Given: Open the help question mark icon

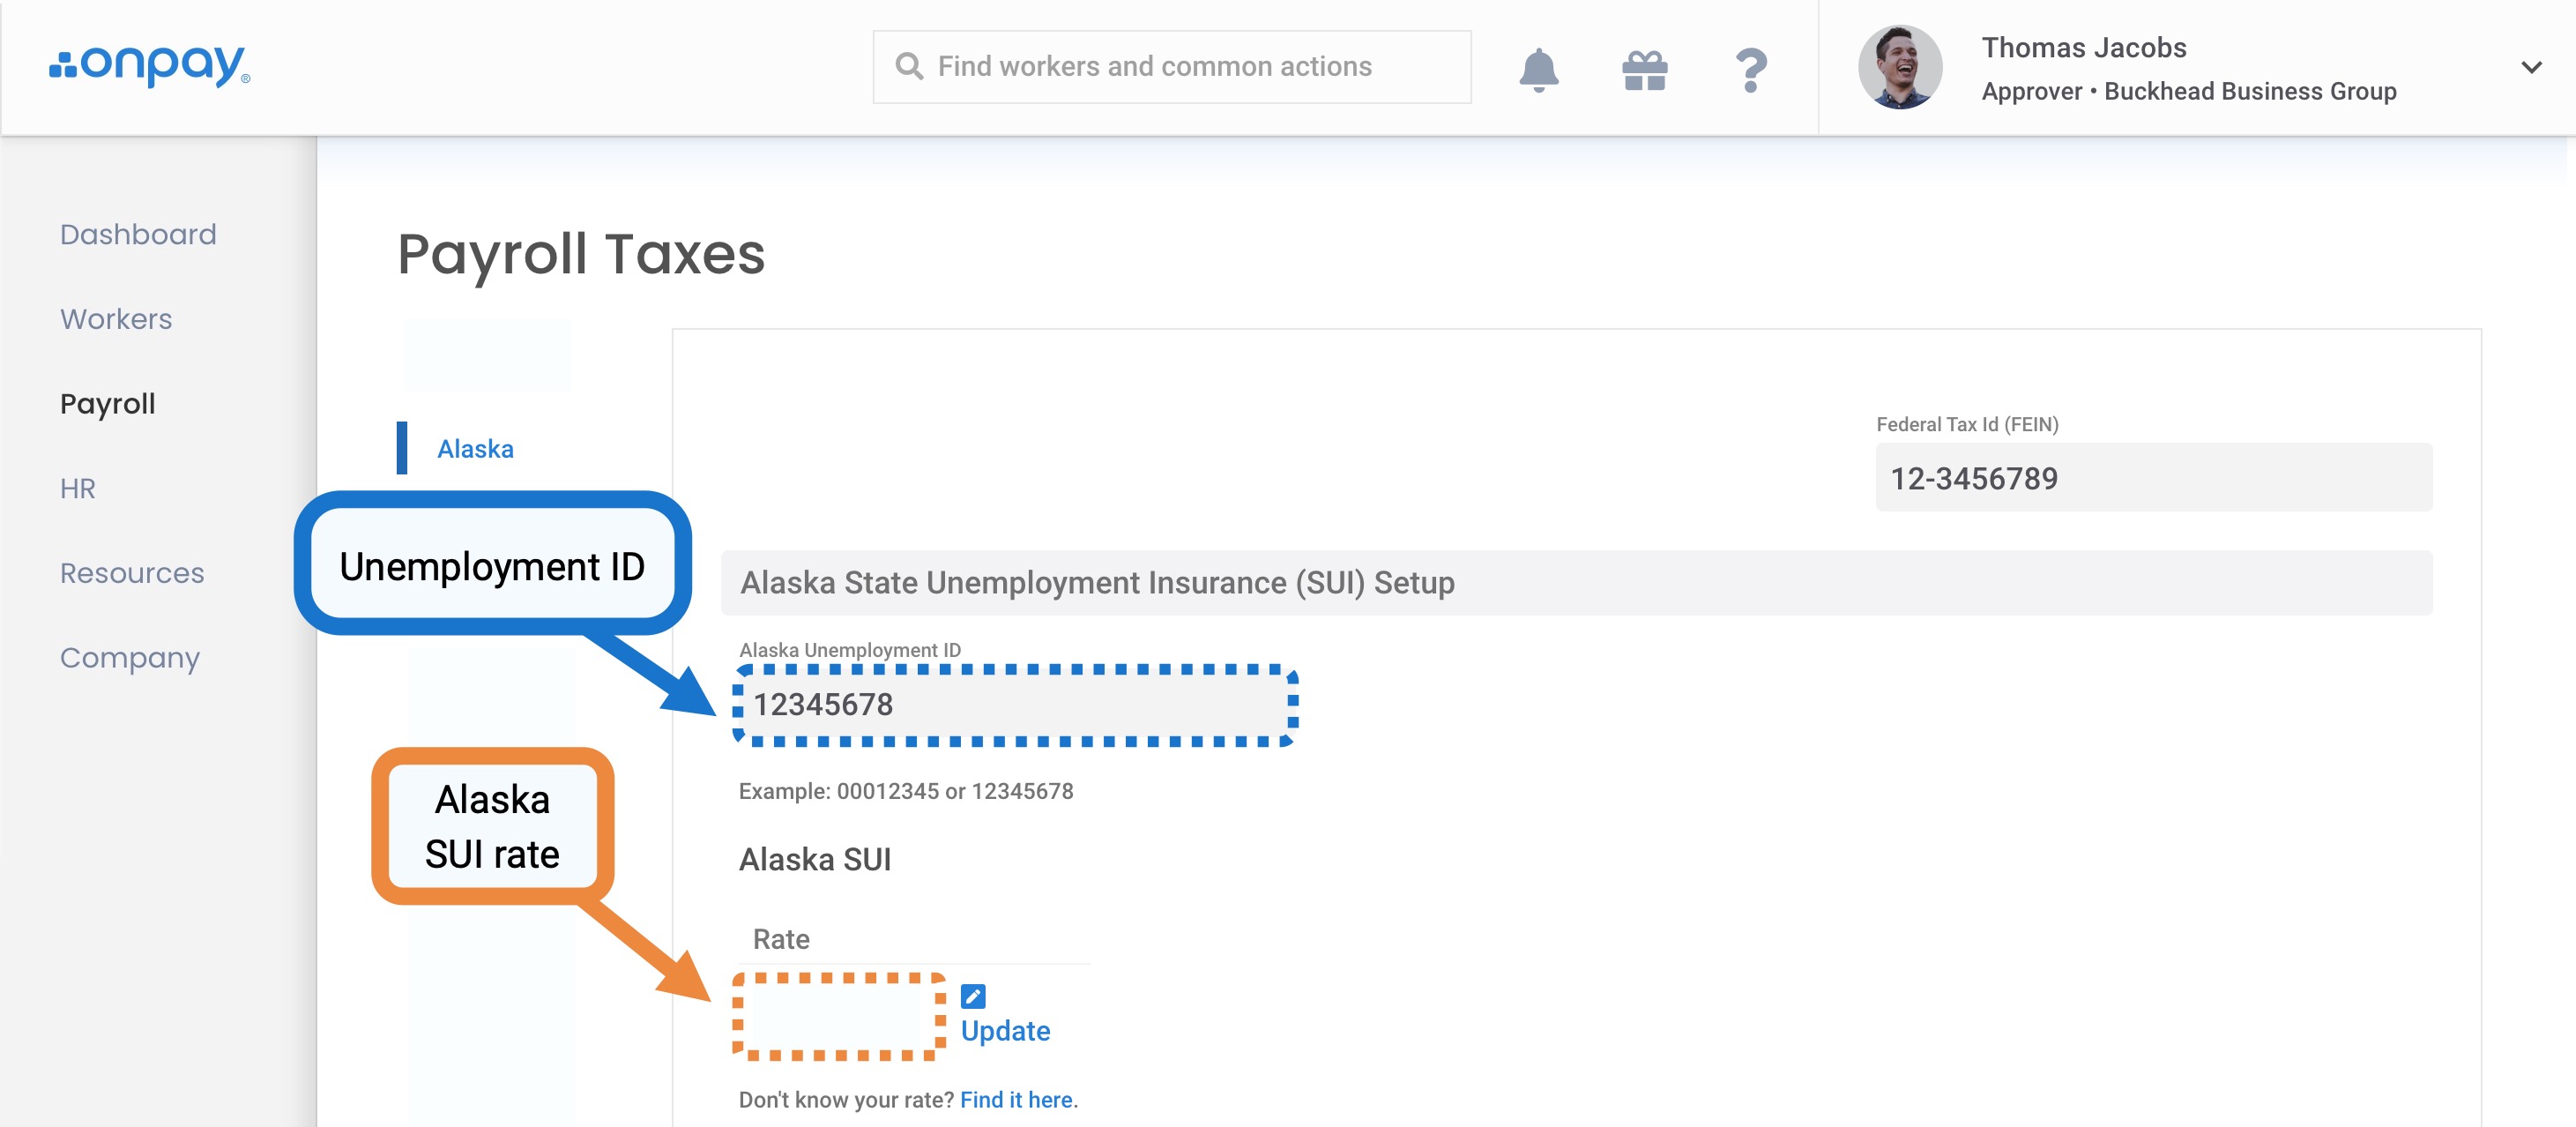Looking at the screenshot, I should pos(1750,70).
